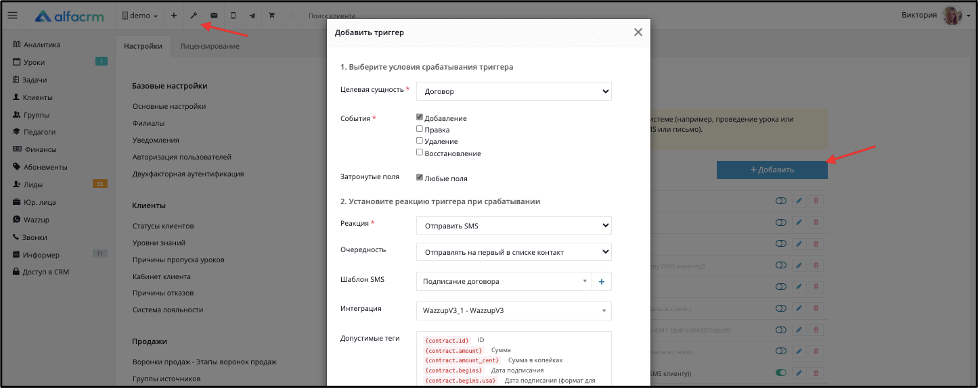Toggle the trigger row containing '4941-bb4f'
979x389 pixels.
click(x=780, y=330)
